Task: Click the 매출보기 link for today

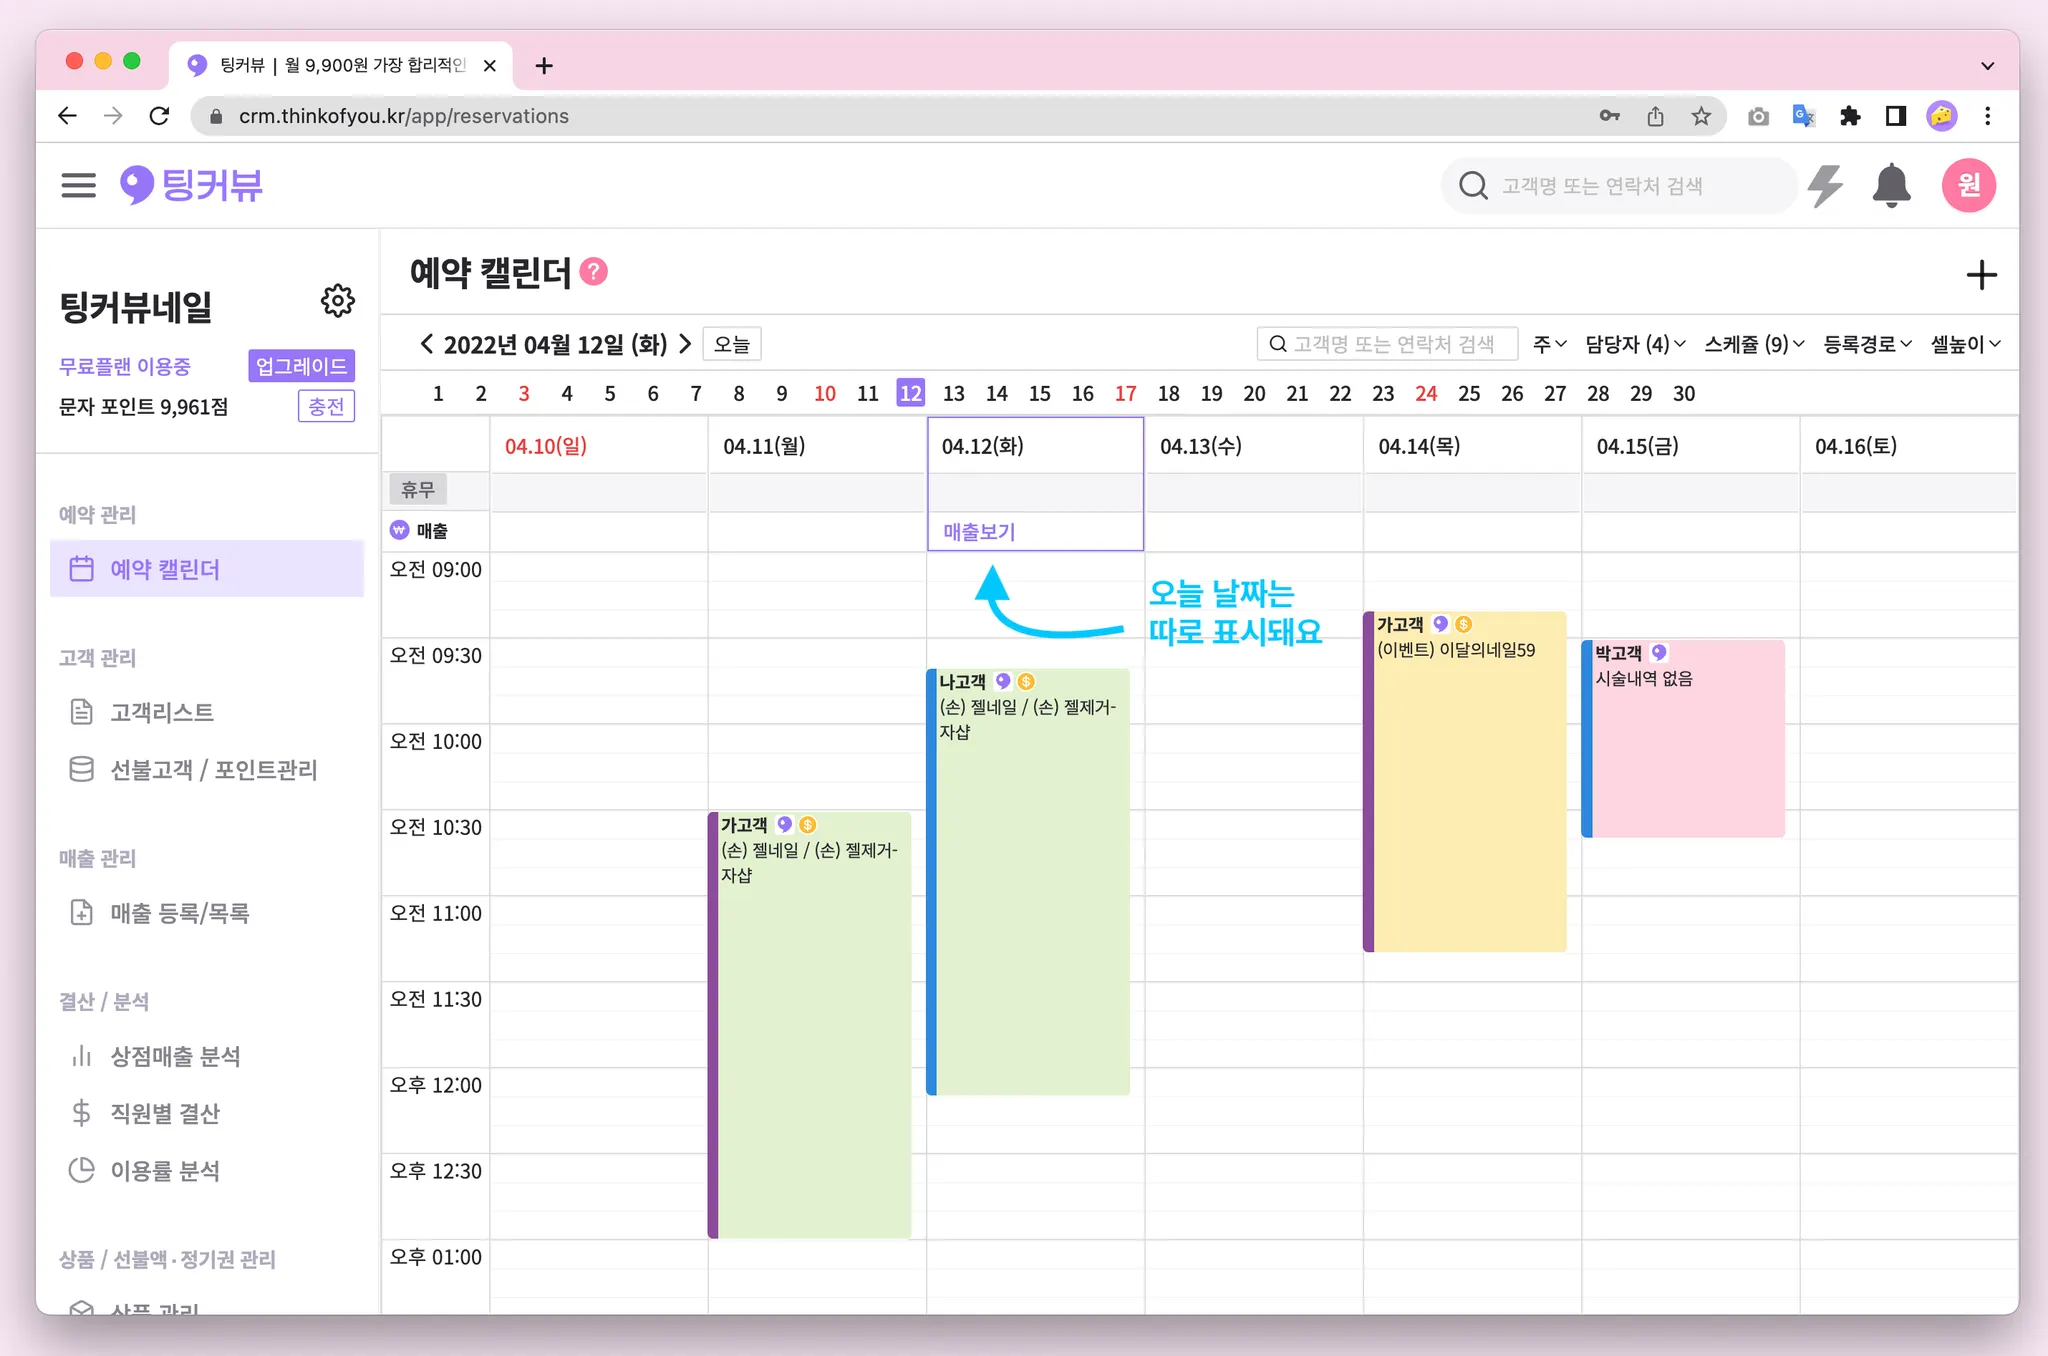Action: click(x=979, y=532)
